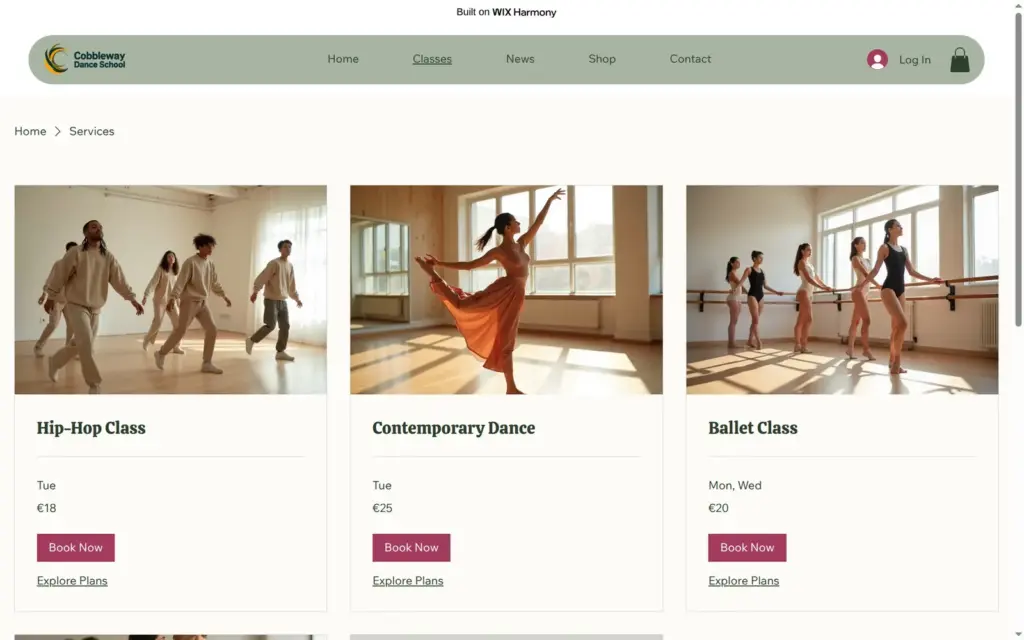The width and height of the screenshot is (1024, 640).
Task: Explore Plans for Contemporary Dance
Action: 408,581
